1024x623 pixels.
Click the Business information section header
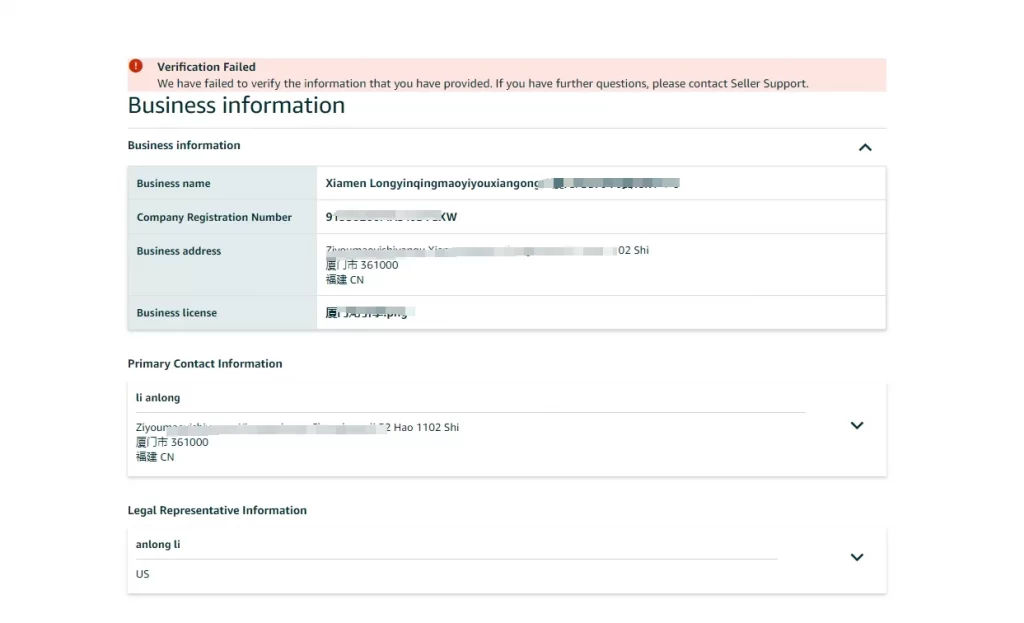[x=184, y=146]
